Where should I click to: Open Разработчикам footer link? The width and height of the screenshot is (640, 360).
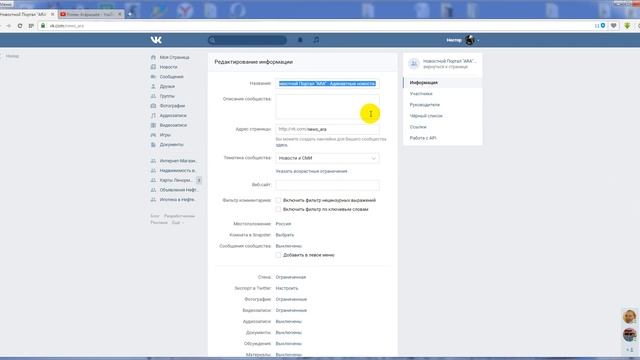point(179,216)
